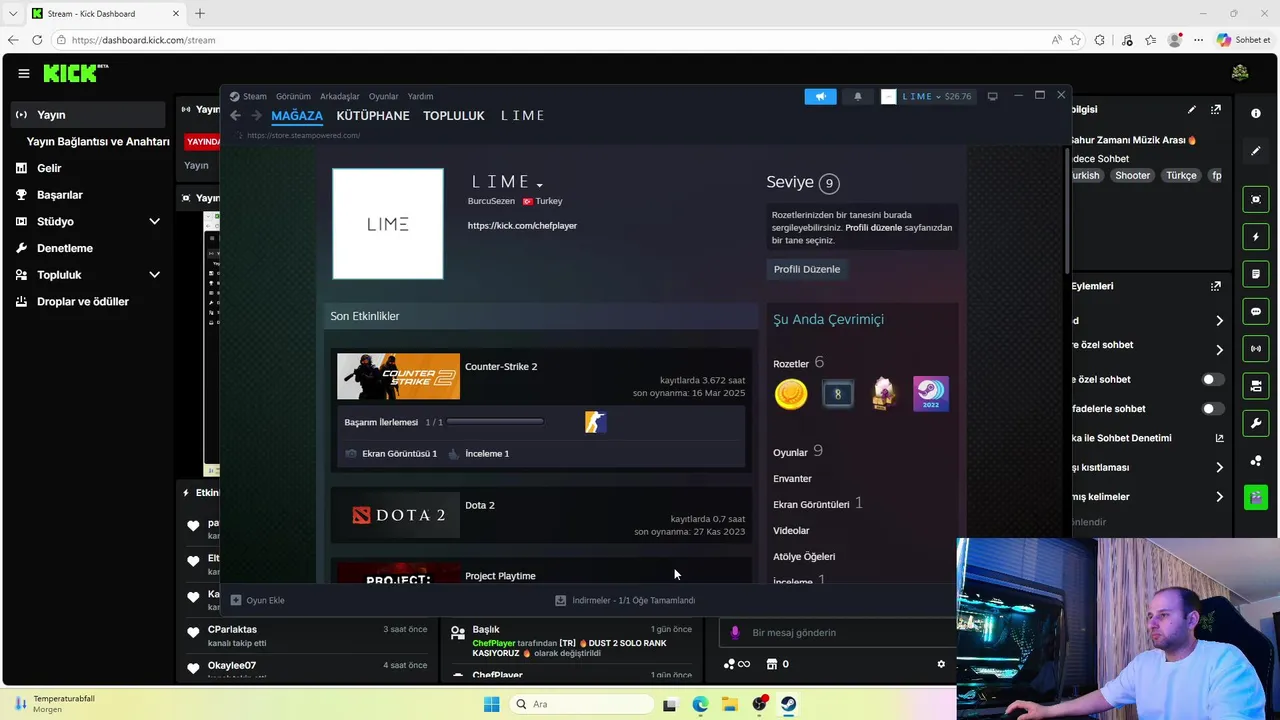Image resolution: width=1280 pixels, height=720 pixels.
Task: Click the note document sidebar icon
Action: 1256,274
